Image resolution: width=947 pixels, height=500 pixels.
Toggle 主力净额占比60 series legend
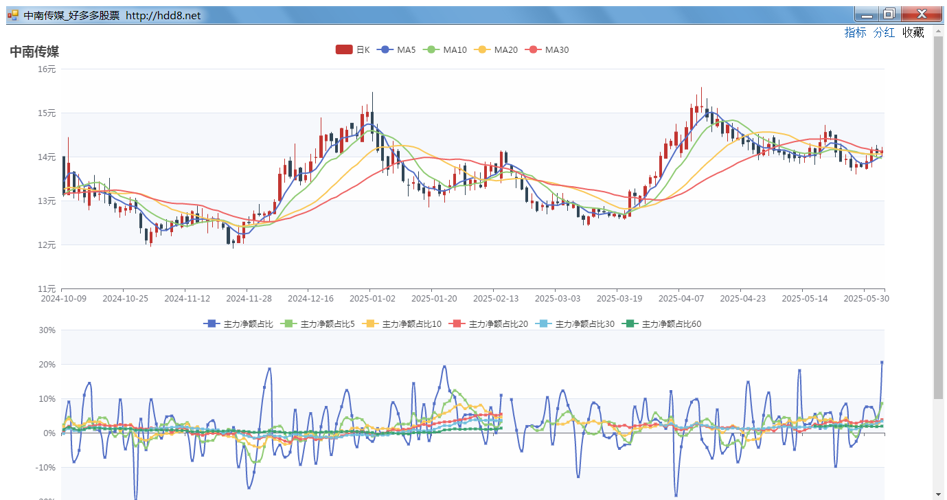pyautogui.click(x=661, y=324)
